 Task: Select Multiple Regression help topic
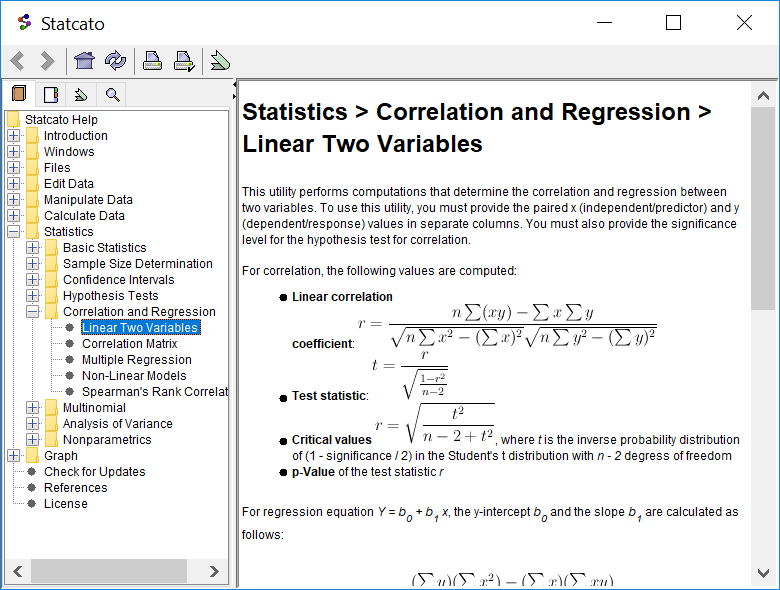[x=136, y=360]
